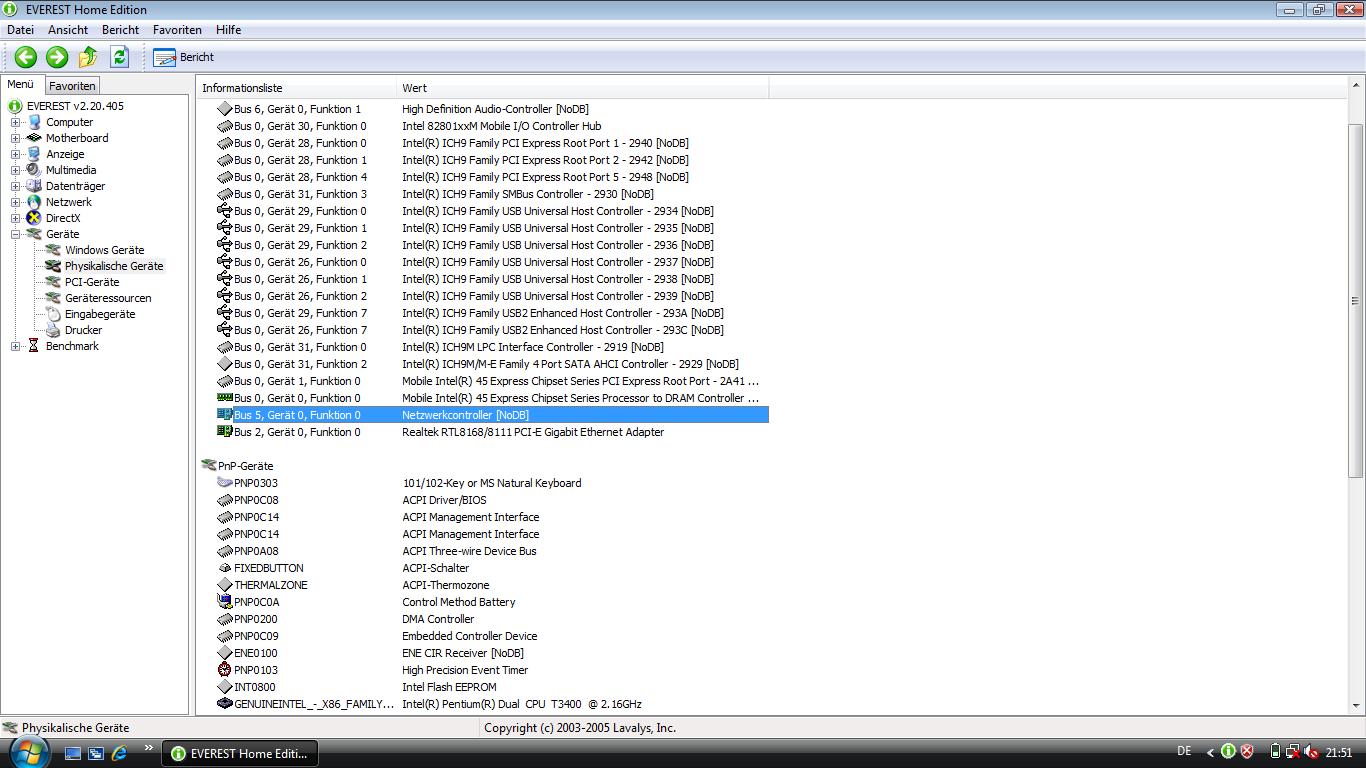Select the PNP0C0A Control Method Battery icon

pos(225,602)
